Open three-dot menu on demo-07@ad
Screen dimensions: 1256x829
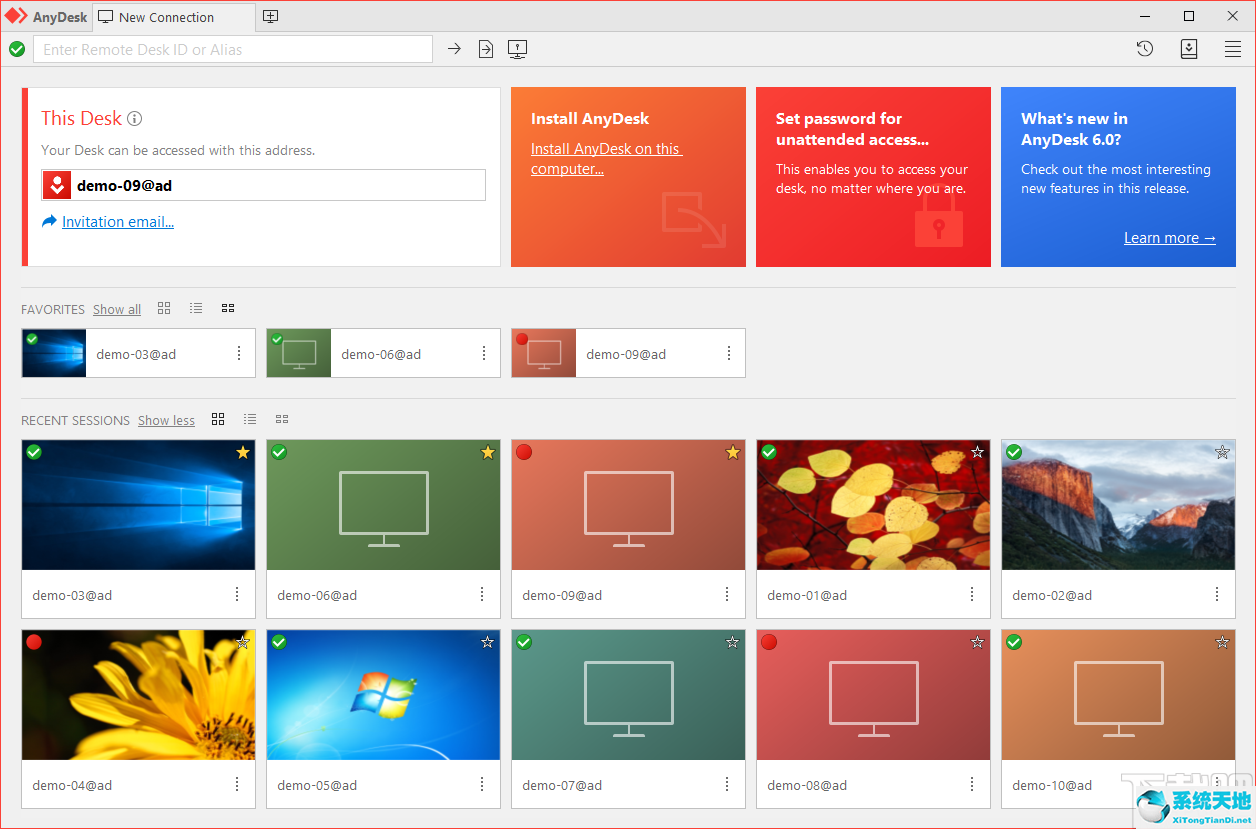[727, 784]
